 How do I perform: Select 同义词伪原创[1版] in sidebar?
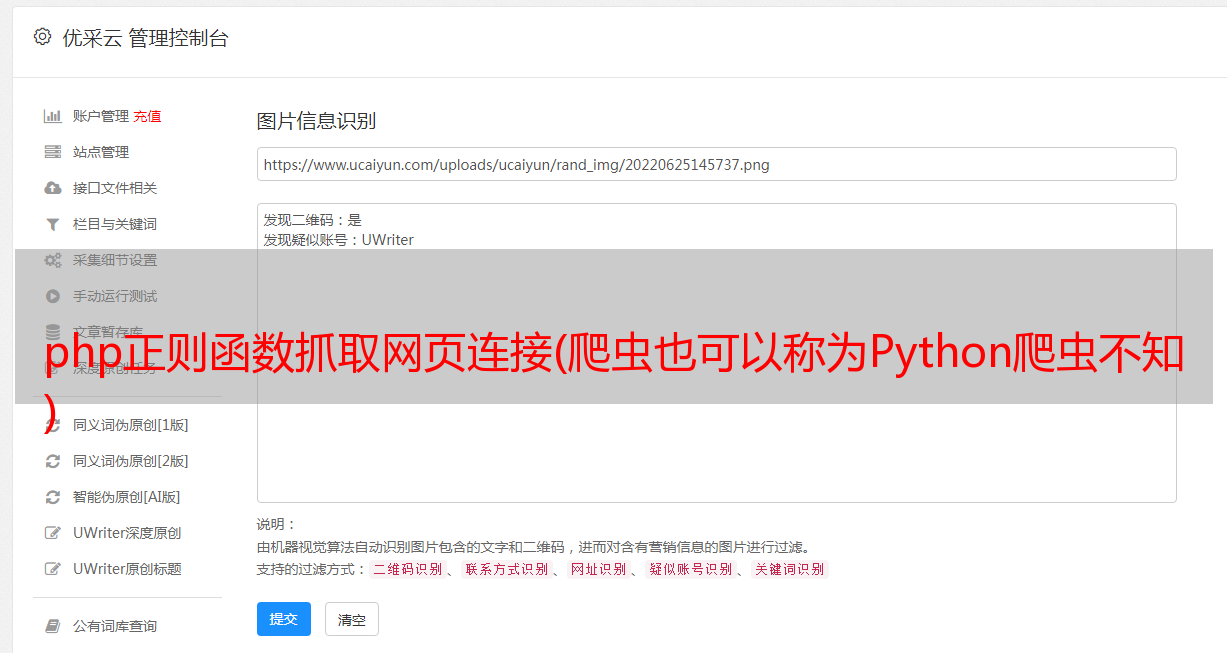131,425
